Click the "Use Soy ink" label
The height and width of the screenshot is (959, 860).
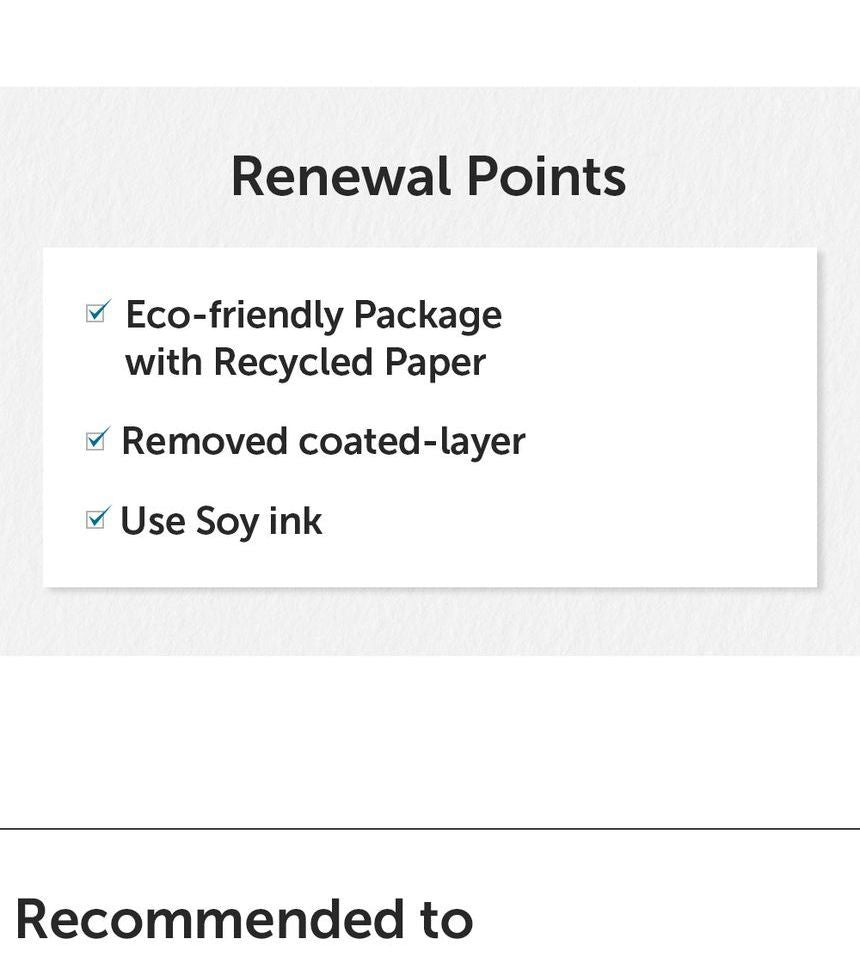tap(221, 521)
